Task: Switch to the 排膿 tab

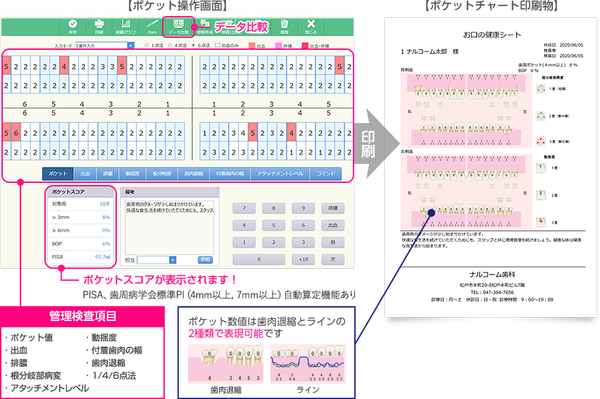Action: click(108, 174)
